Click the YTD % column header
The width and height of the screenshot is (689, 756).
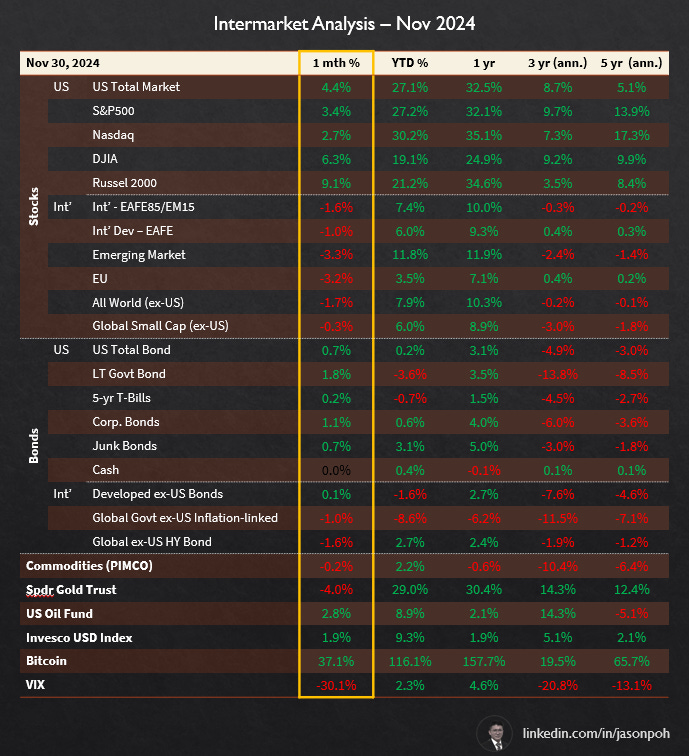point(410,63)
